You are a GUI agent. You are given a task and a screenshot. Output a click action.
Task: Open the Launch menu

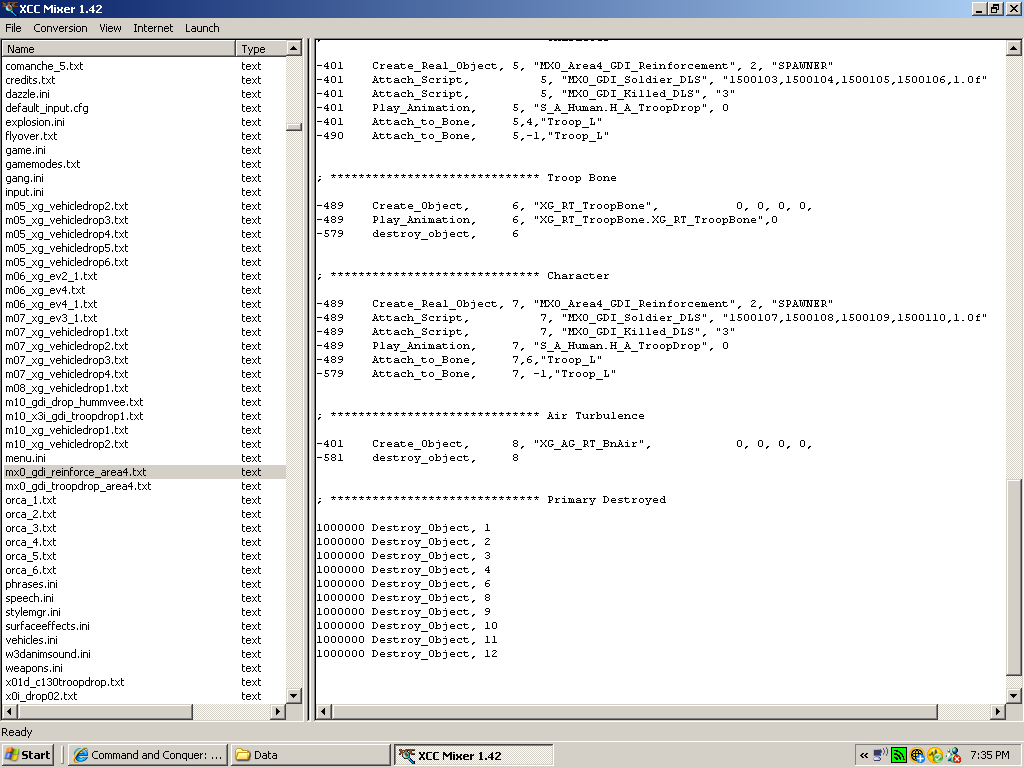pos(202,28)
